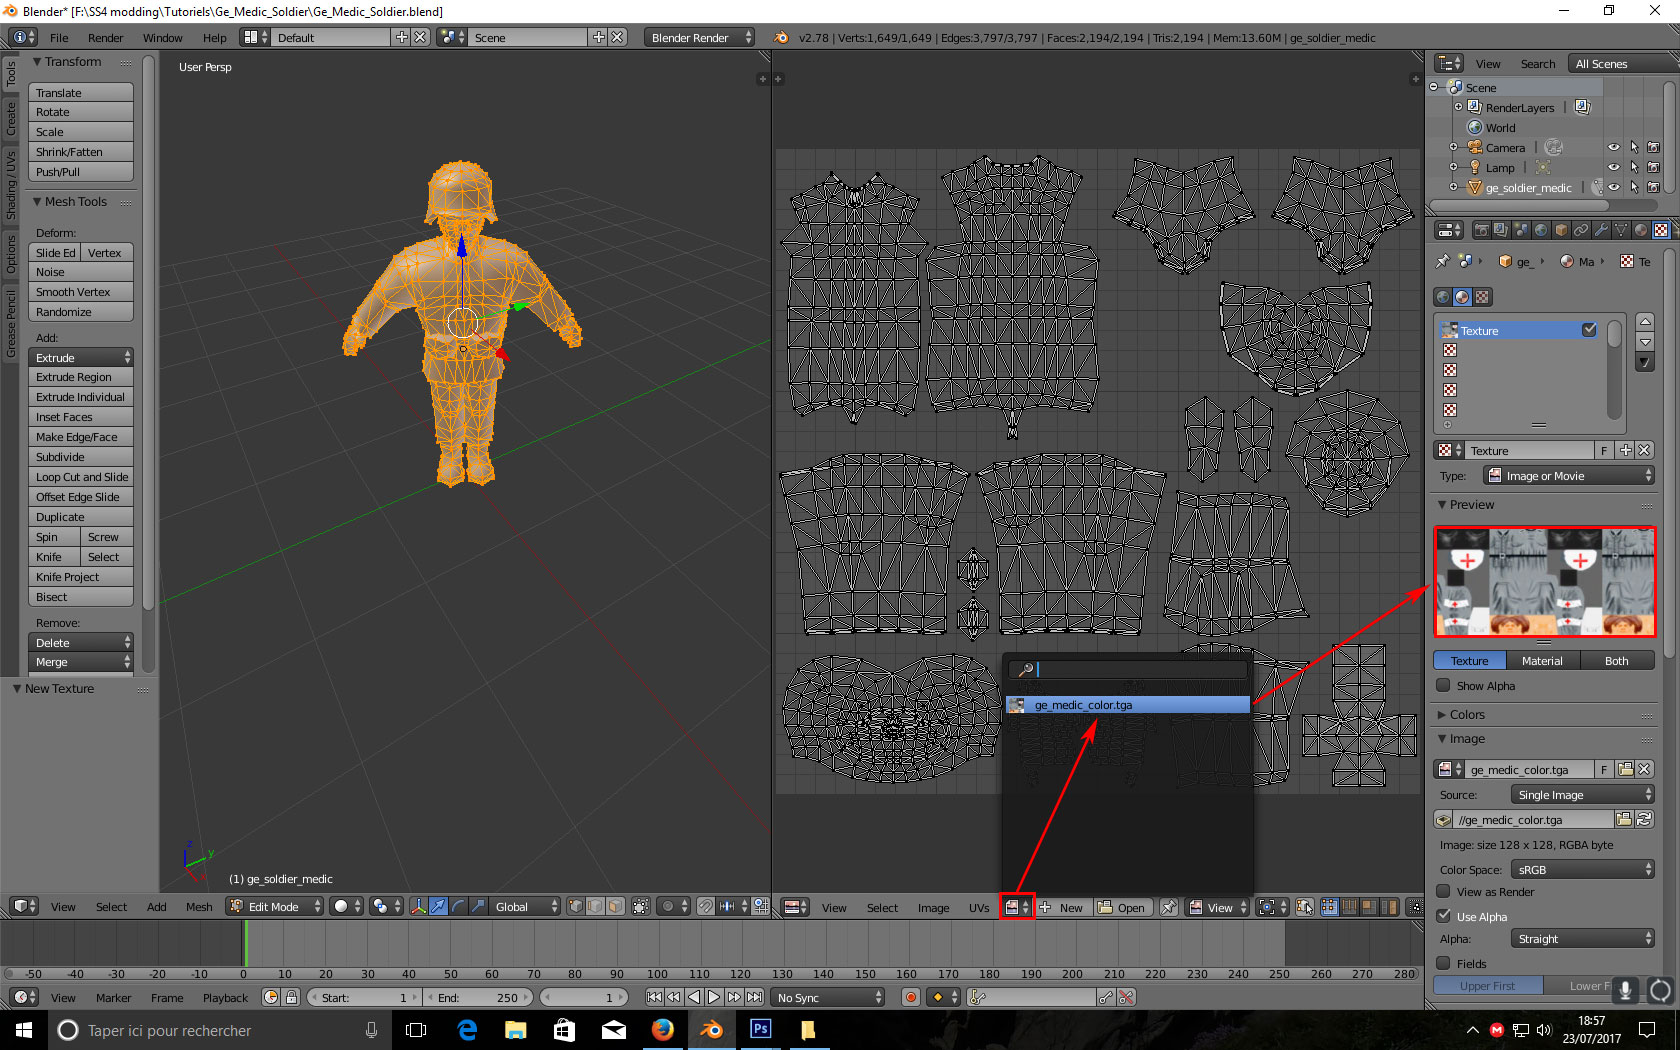1680x1050 pixels.
Task: Open the Source dropdown Single Image
Action: (x=1582, y=794)
